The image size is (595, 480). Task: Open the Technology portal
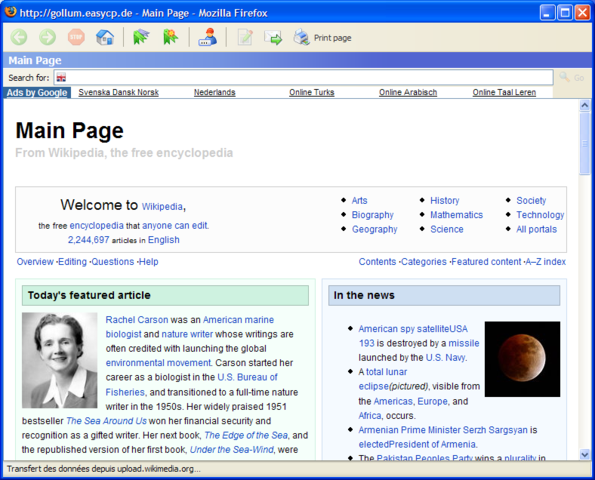[x=540, y=215]
